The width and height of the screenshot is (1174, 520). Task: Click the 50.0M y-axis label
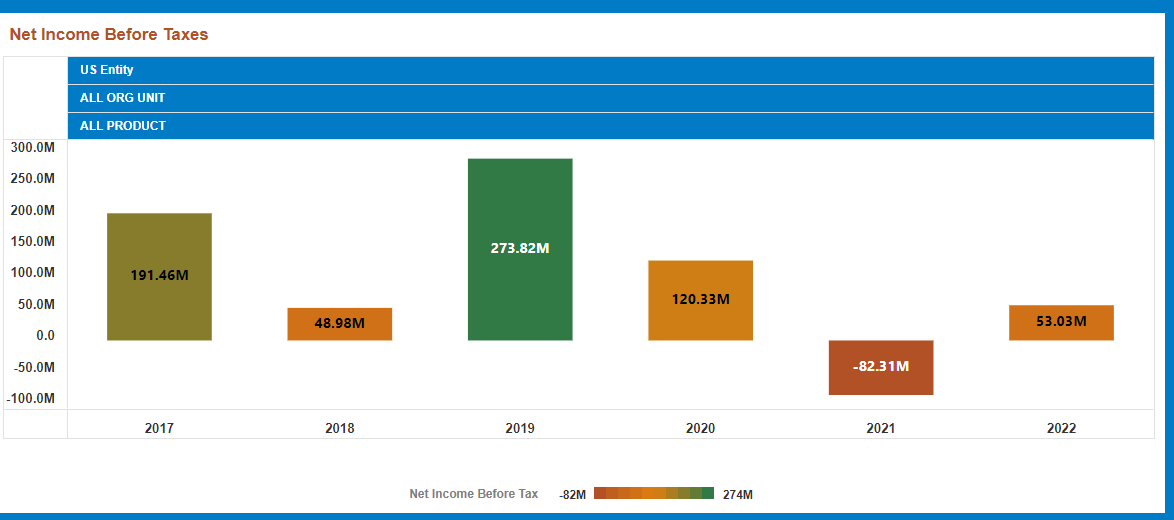[x=37, y=305]
